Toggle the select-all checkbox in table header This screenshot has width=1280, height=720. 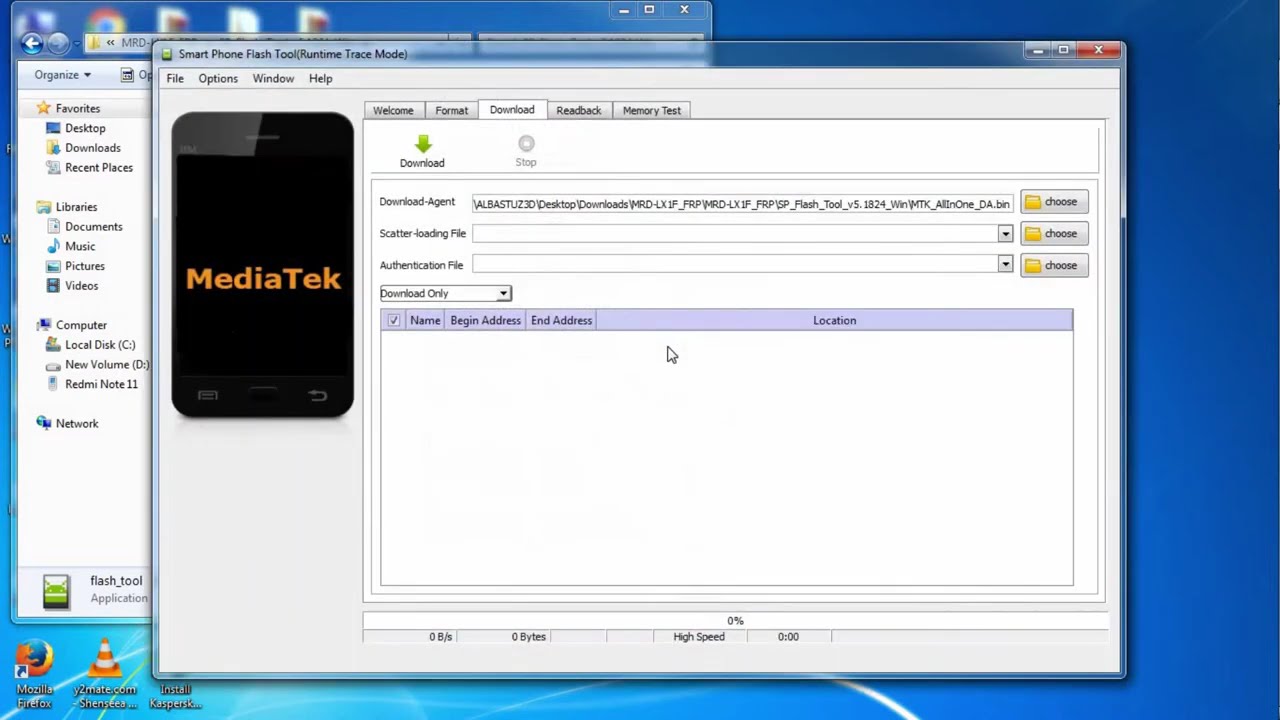point(393,320)
